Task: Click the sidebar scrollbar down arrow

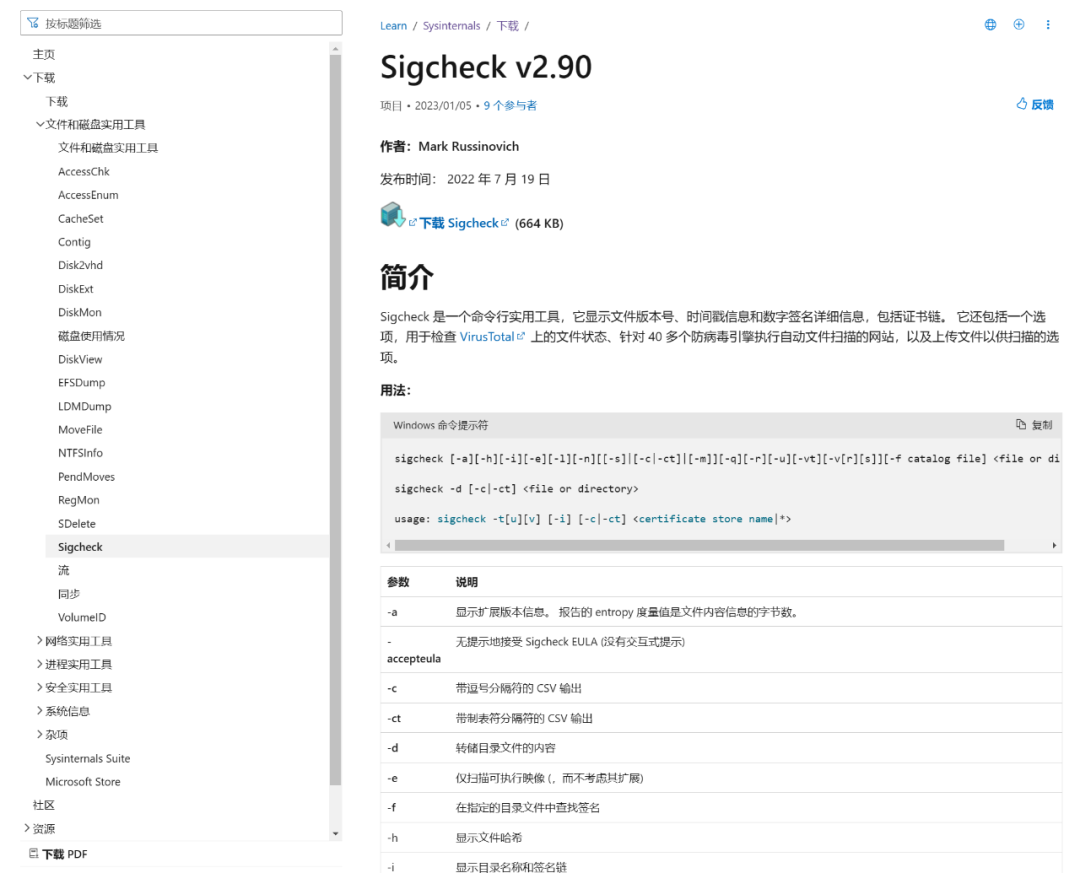Action: click(x=335, y=834)
